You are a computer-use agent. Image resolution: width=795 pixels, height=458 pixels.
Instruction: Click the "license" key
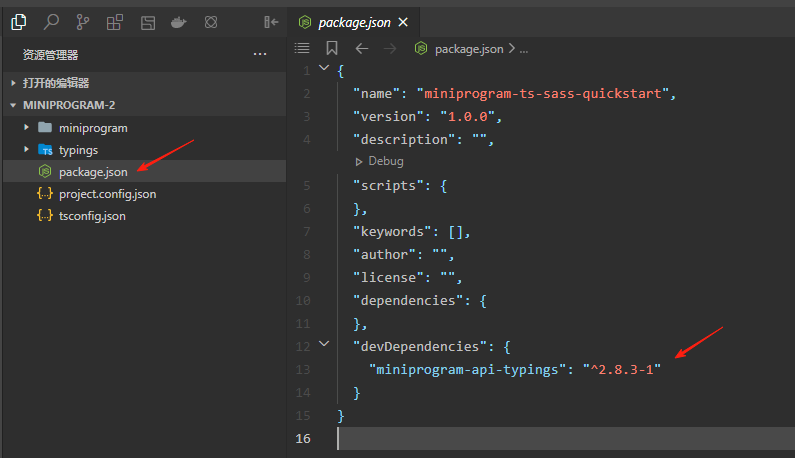pyautogui.click(x=388, y=277)
